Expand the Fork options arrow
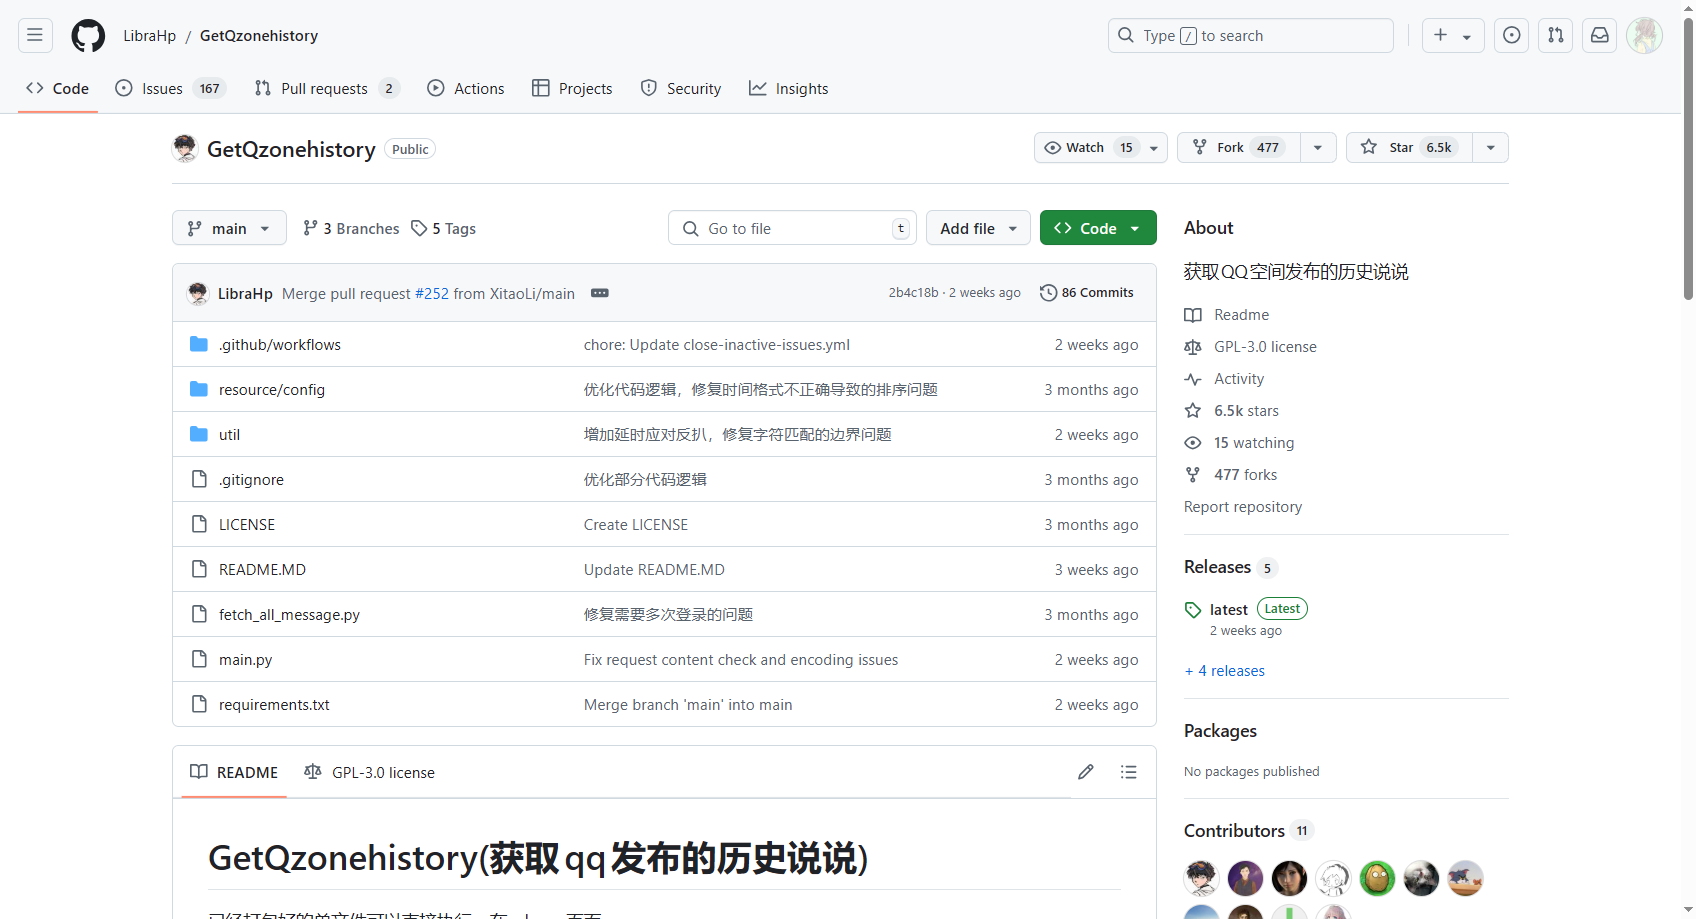 click(x=1318, y=147)
